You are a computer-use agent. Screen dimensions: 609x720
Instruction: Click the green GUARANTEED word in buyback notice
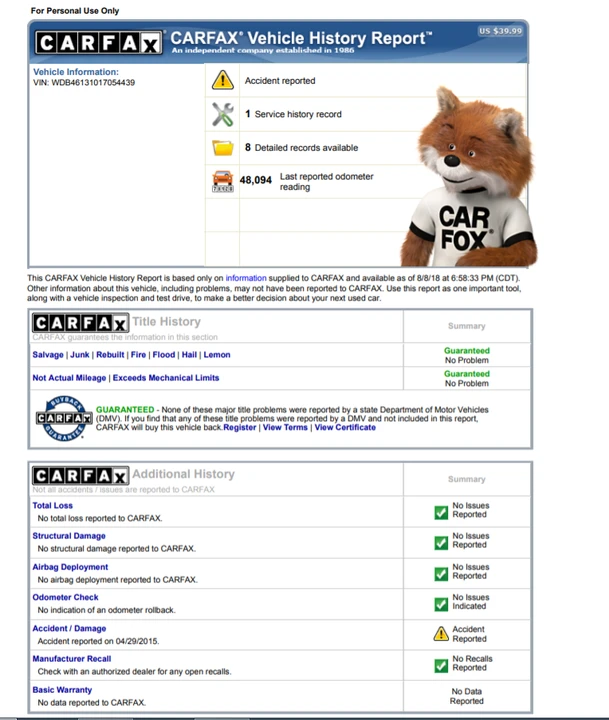coord(125,409)
